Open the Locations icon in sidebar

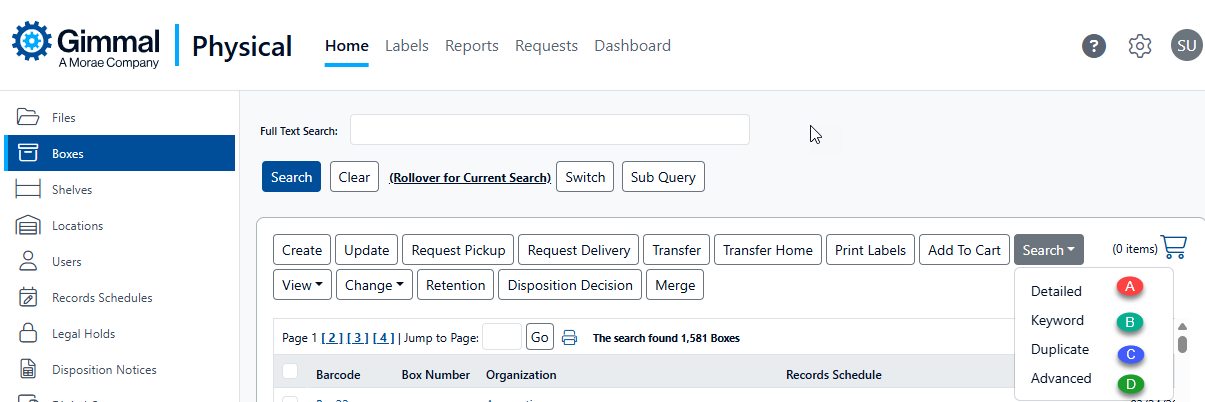tap(27, 226)
